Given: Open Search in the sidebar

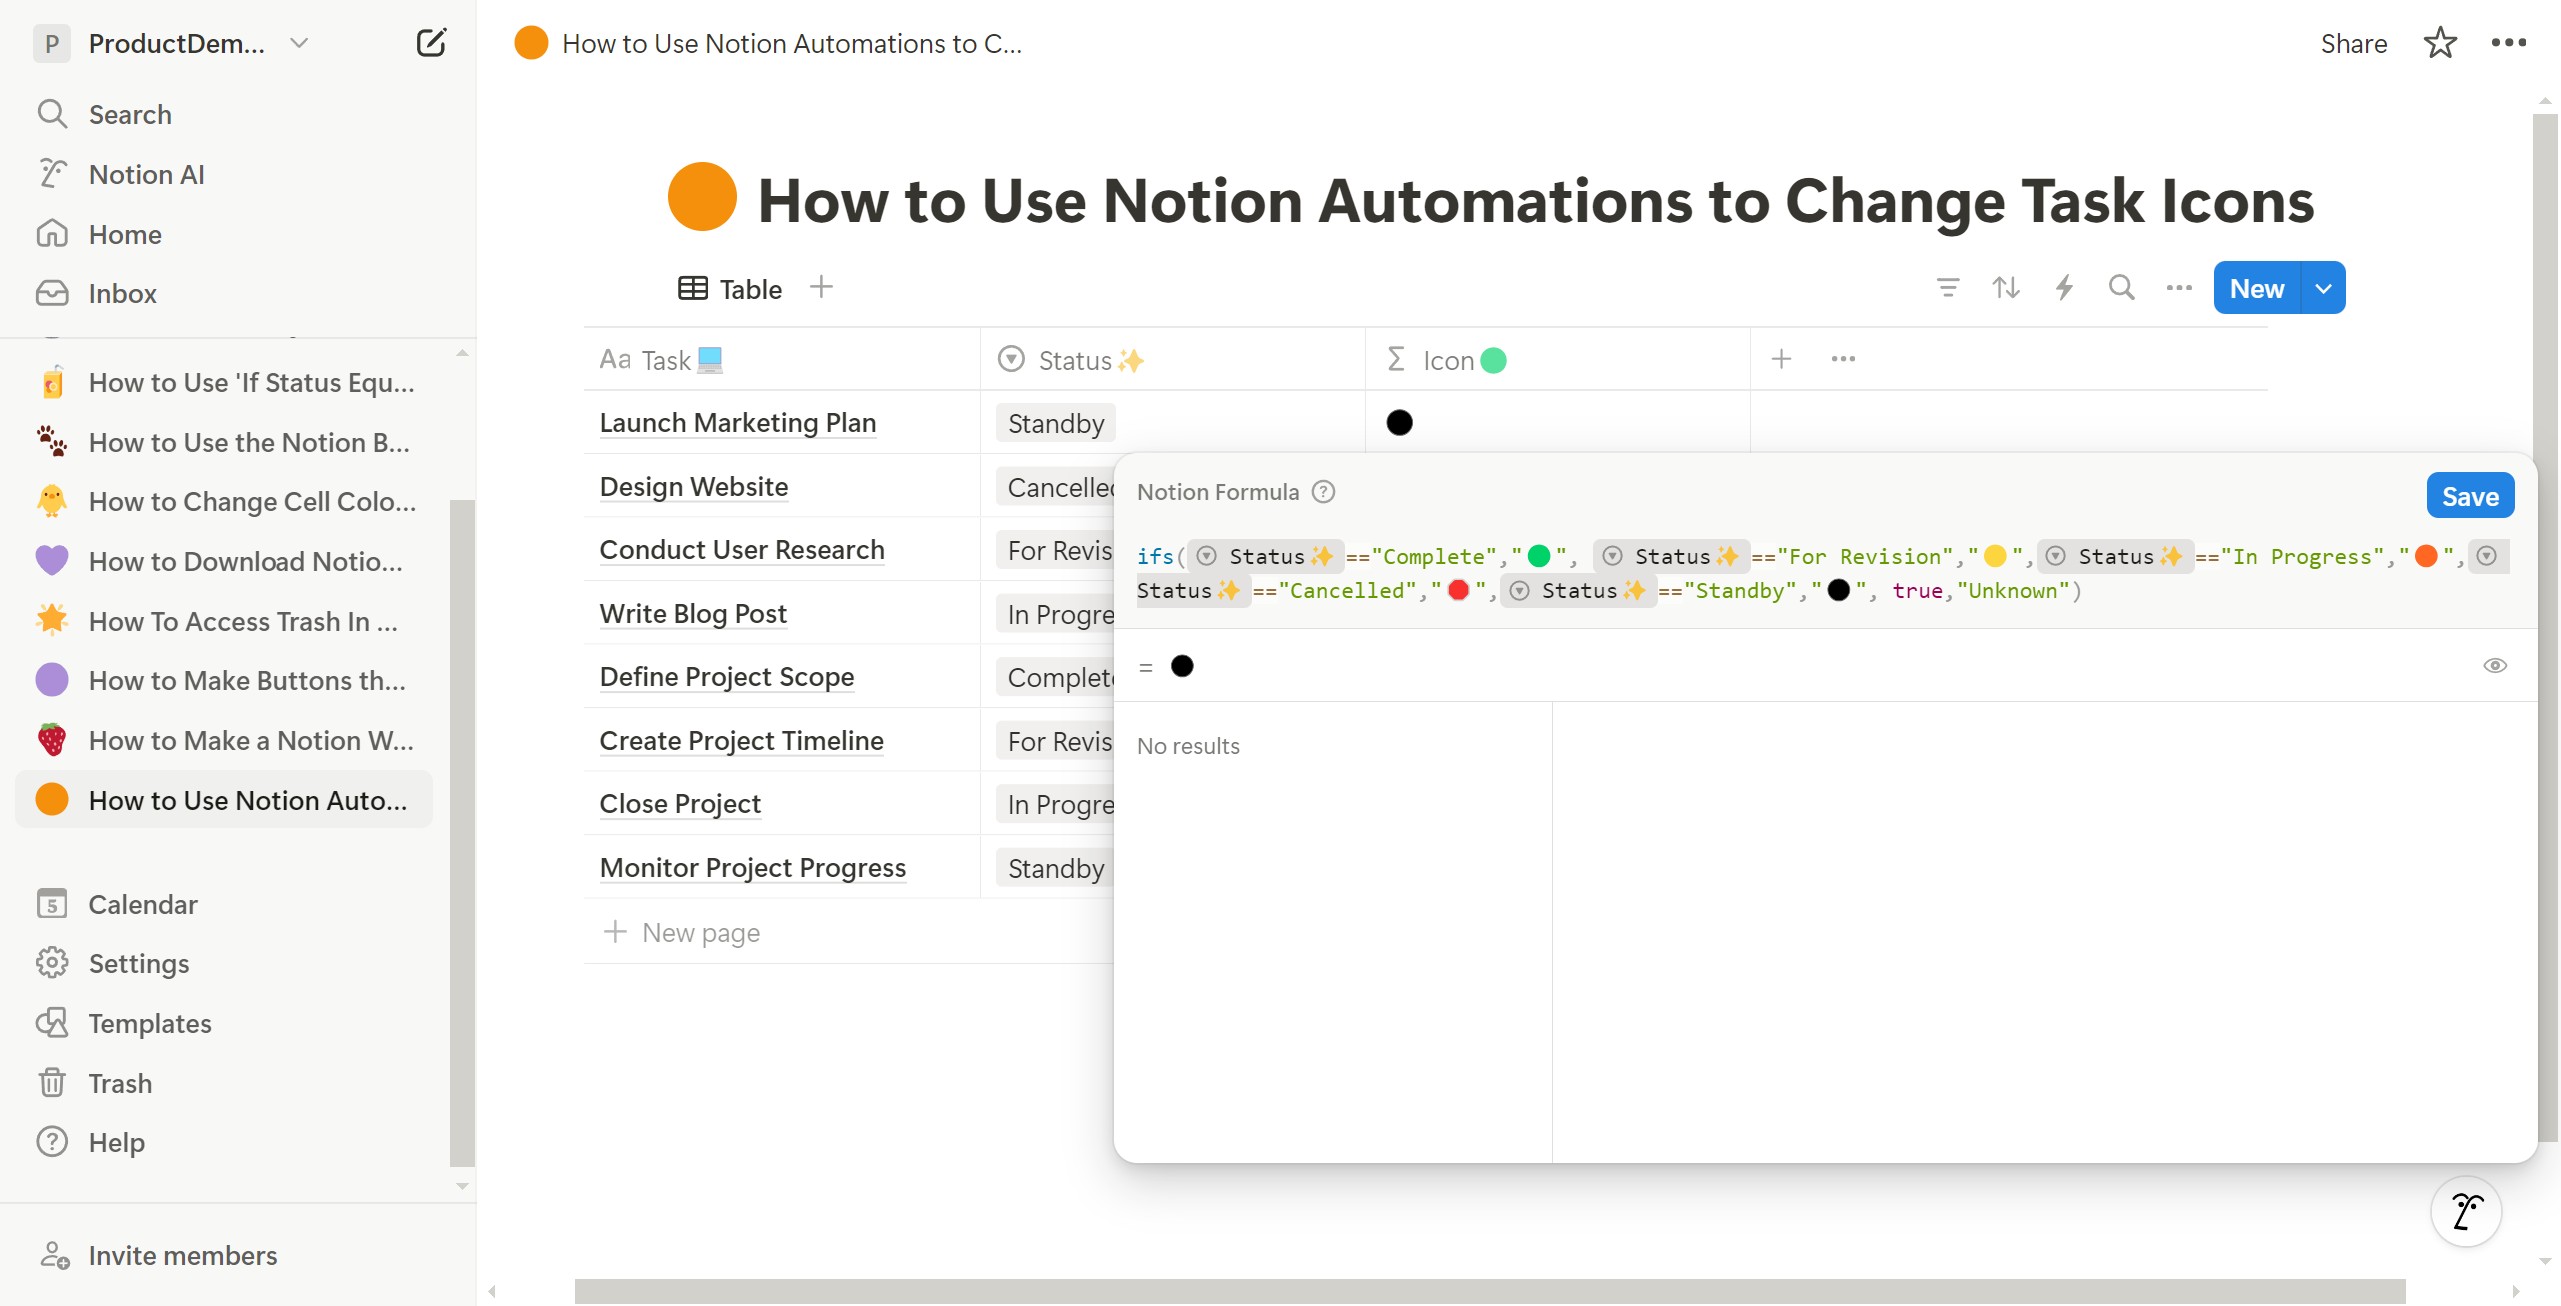Looking at the screenshot, I should [130, 114].
